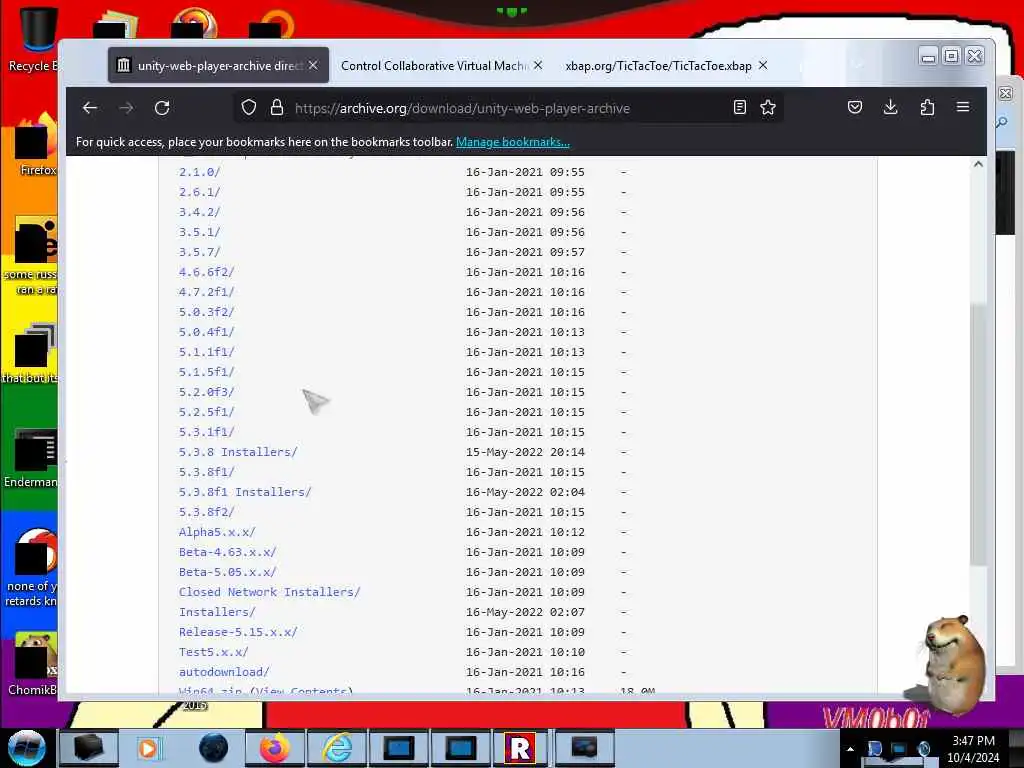Open the Installers/ folder
The width and height of the screenshot is (1024, 768).
coord(217,612)
